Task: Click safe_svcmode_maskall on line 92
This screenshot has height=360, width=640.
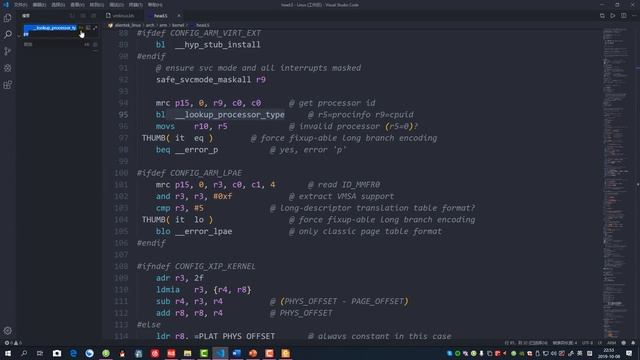Action: pyautogui.click(x=204, y=80)
